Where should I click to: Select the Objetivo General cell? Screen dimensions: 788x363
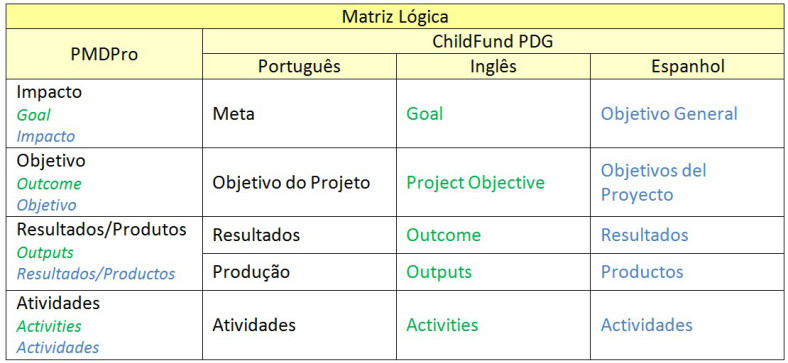tap(687, 114)
